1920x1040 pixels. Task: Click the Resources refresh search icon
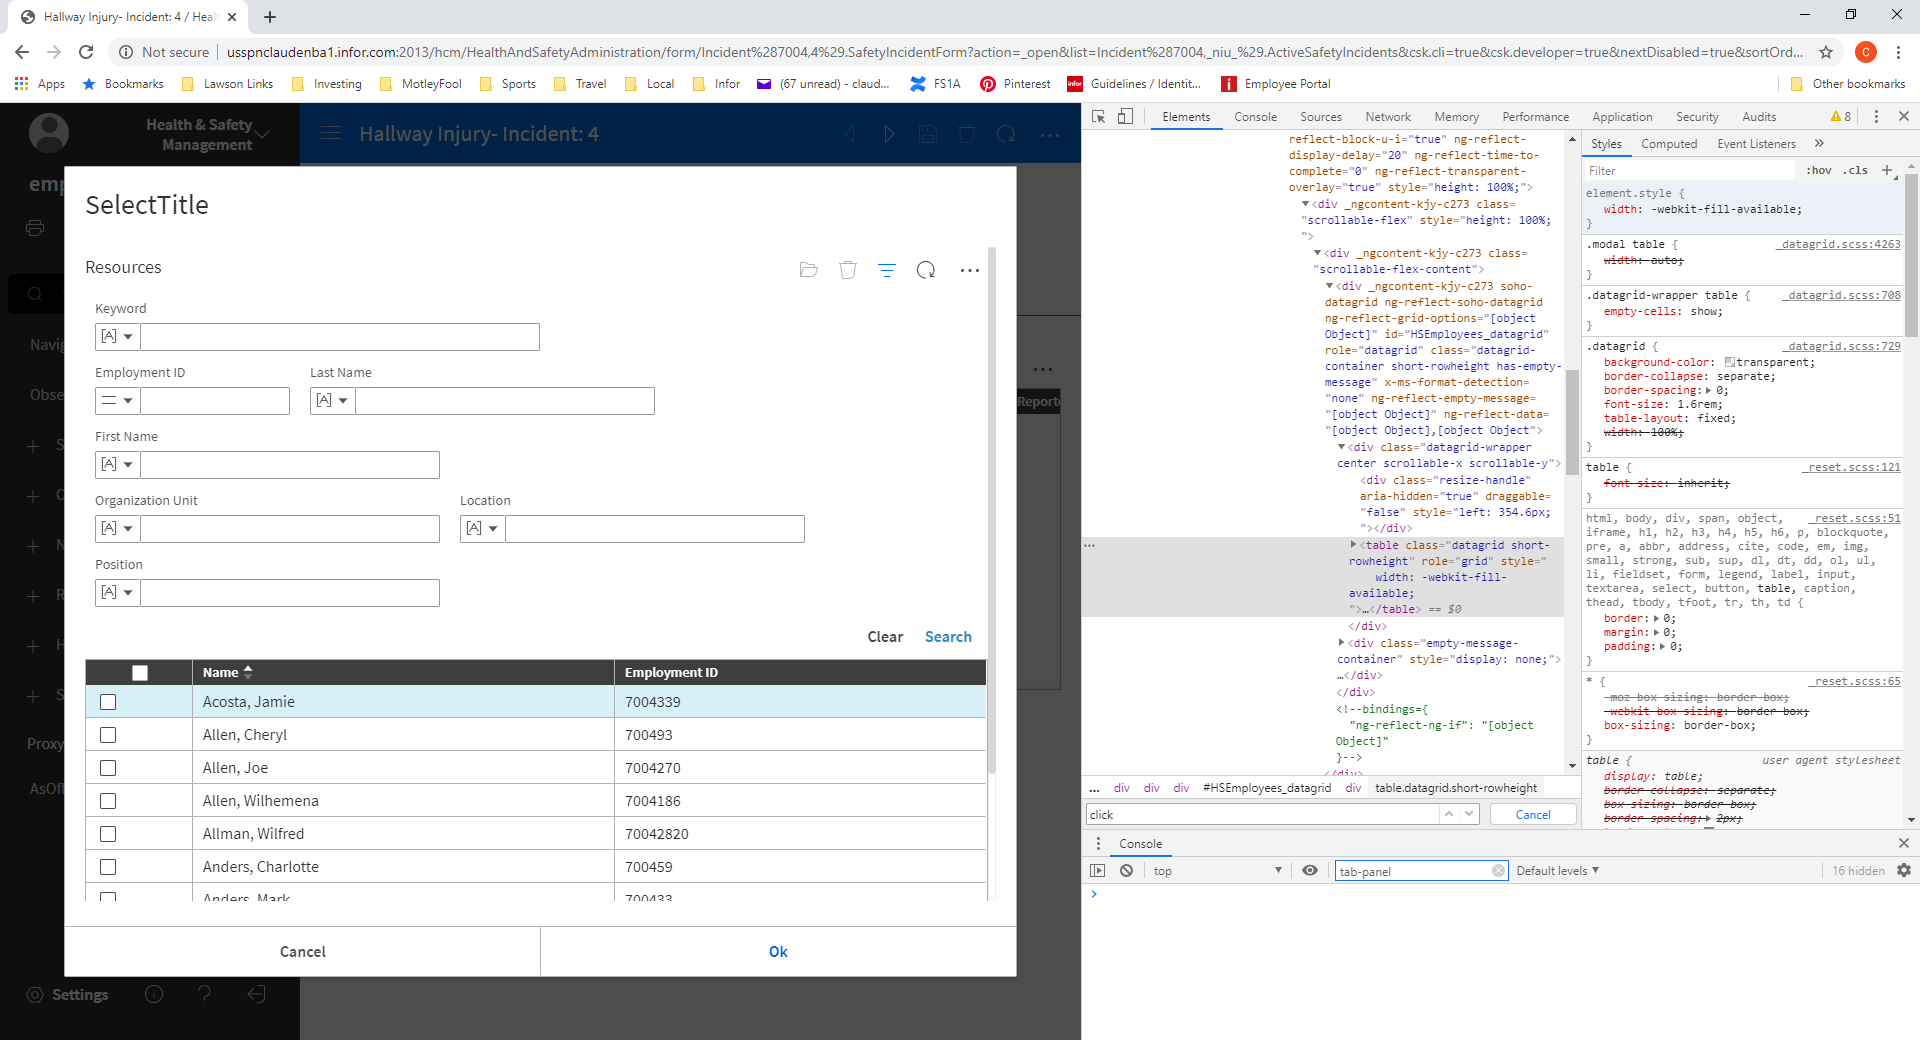tap(926, 270)
